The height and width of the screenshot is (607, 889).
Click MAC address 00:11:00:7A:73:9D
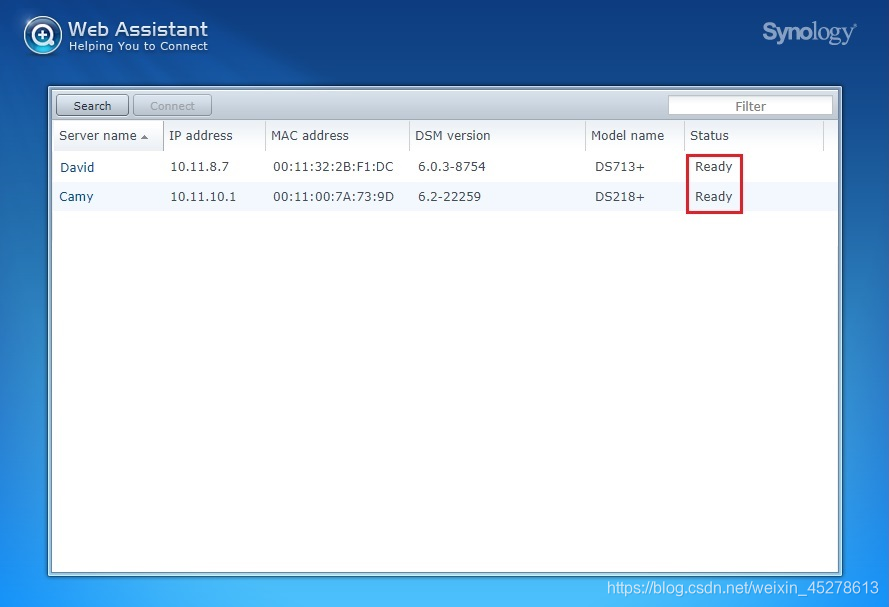tap(333, 197)
